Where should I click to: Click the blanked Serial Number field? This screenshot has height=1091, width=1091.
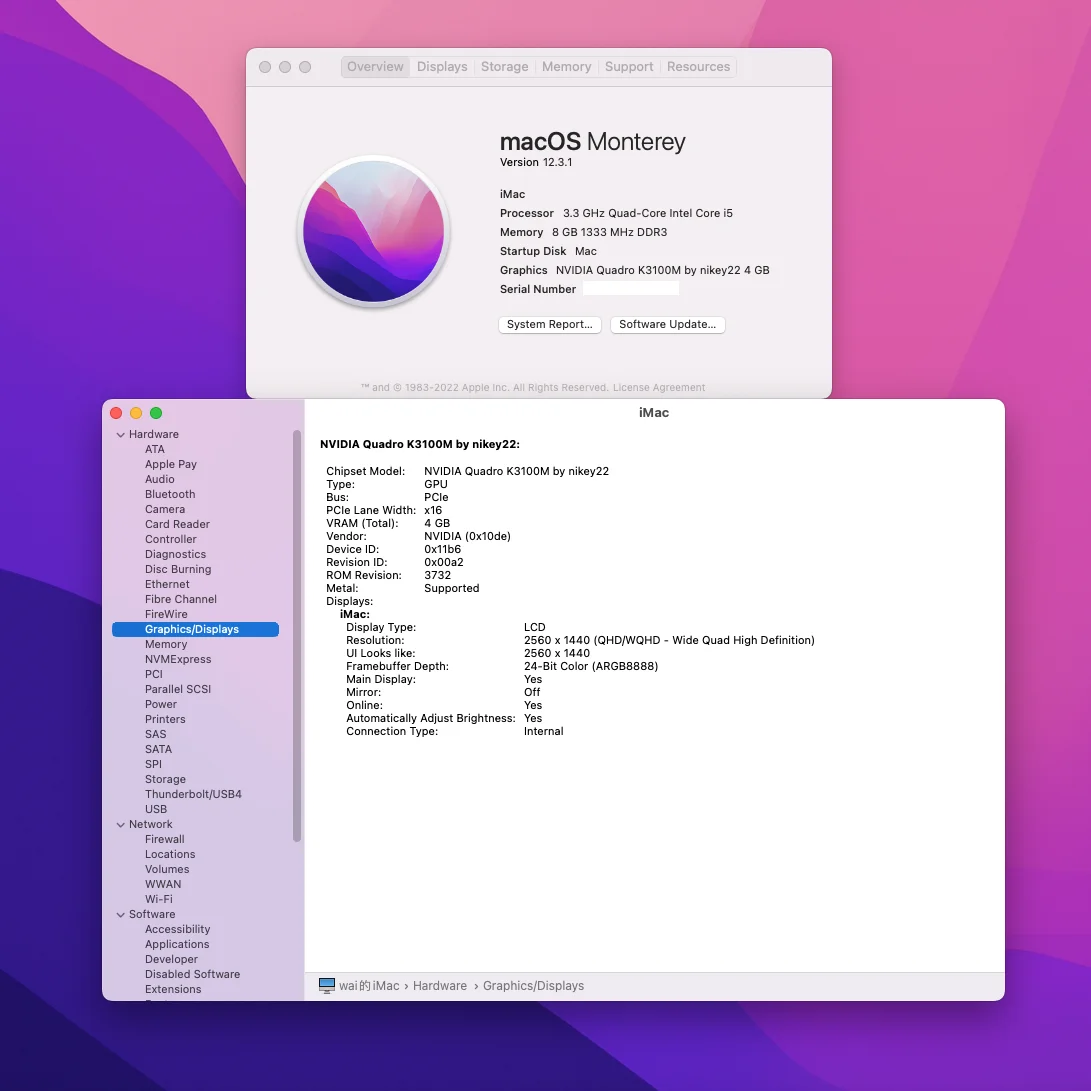(x=630, y=289)
